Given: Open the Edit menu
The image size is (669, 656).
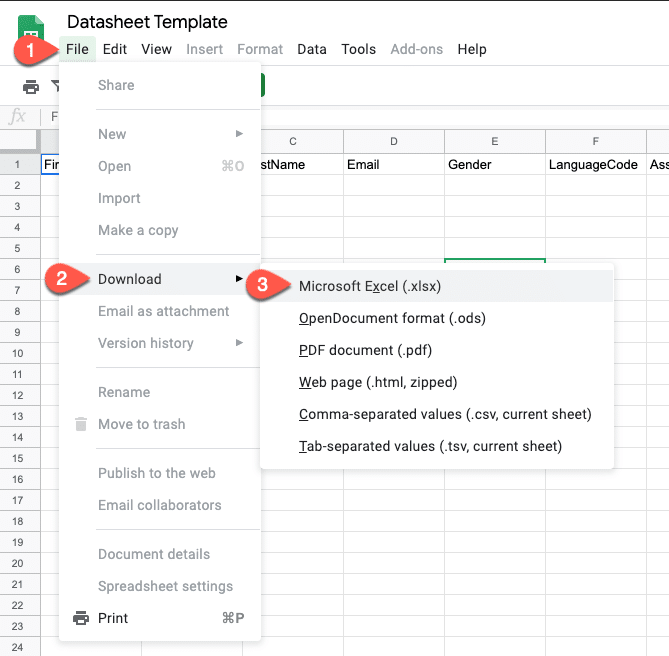Looking at the screenshot, I should (115, 49).
